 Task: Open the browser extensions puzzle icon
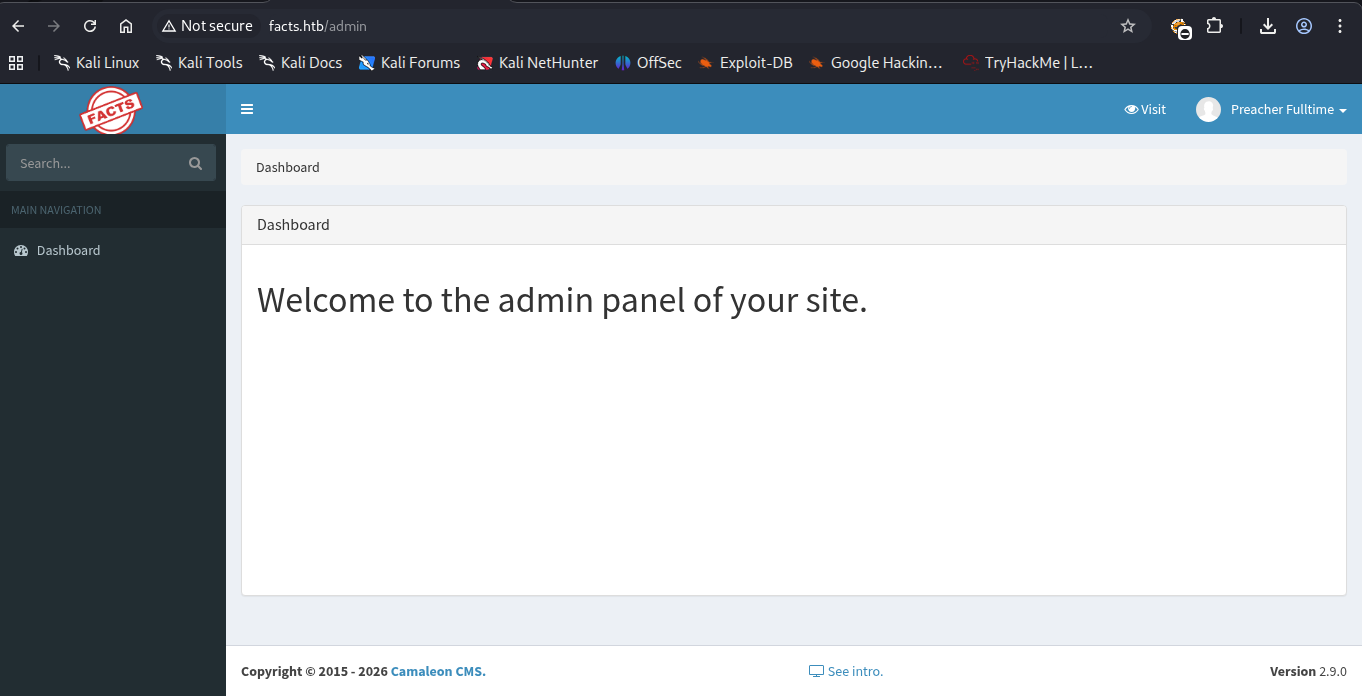tap(1214, 26)
